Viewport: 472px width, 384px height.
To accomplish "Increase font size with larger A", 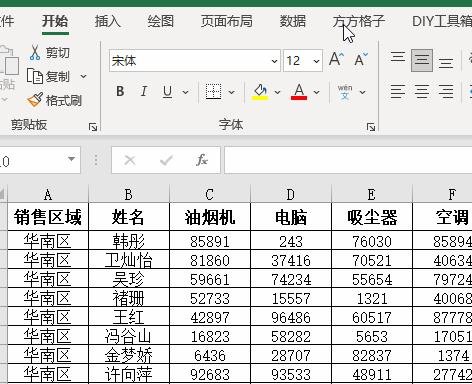I will click(x=336, y=59).
